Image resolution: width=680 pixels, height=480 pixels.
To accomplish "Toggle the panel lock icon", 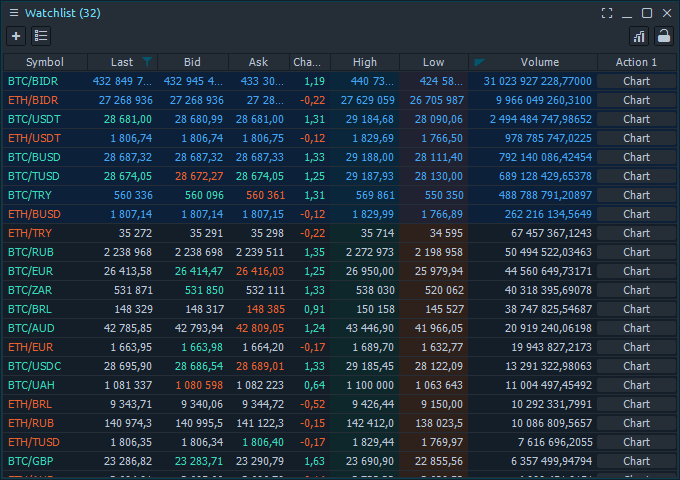I will (664, 36).
